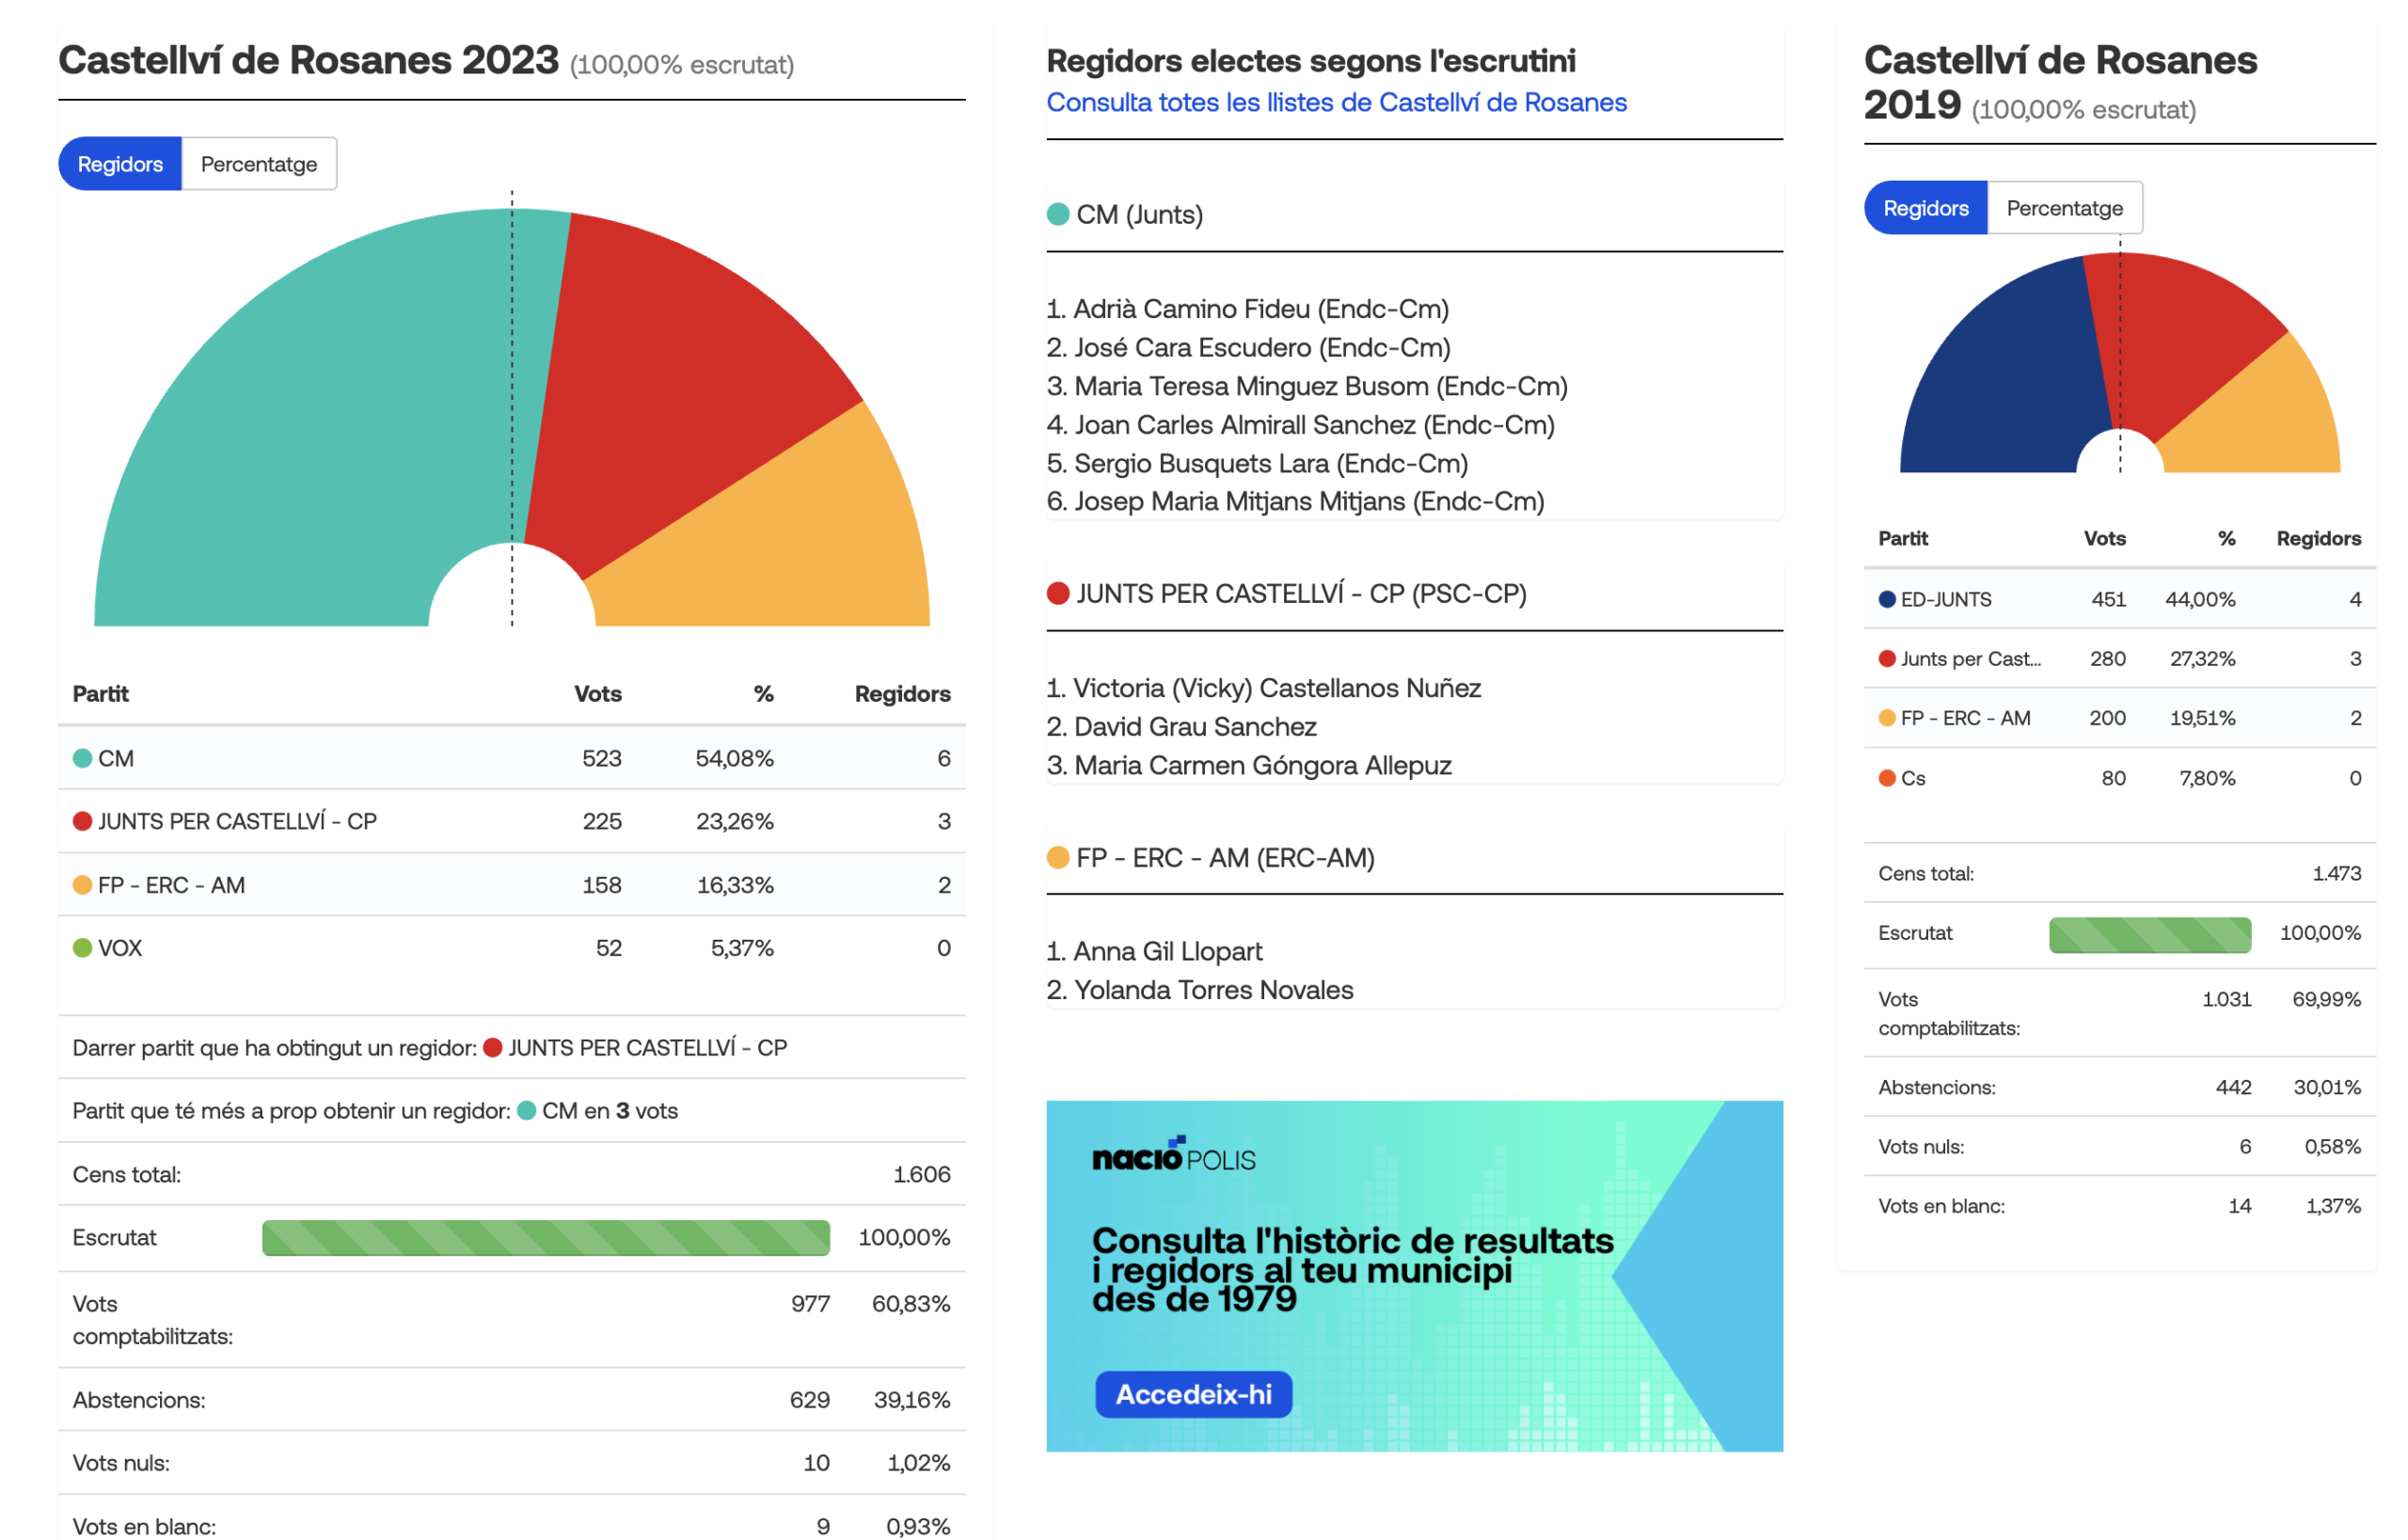The height and width of the screenshot is (1540, 2408).
Task: Click 'Victoria (Vicky) Castellanos Nuñez' entry
Action: click(x=1263, y=688)
